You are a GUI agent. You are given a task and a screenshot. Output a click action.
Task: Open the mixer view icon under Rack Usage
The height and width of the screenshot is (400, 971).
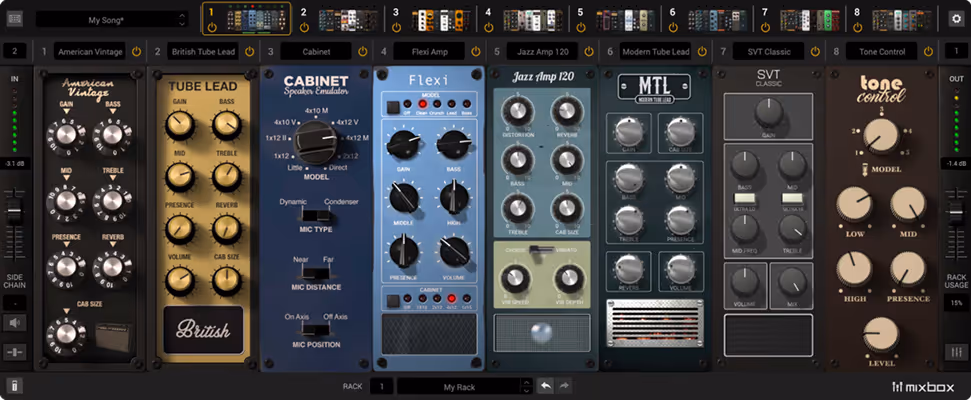956,352
